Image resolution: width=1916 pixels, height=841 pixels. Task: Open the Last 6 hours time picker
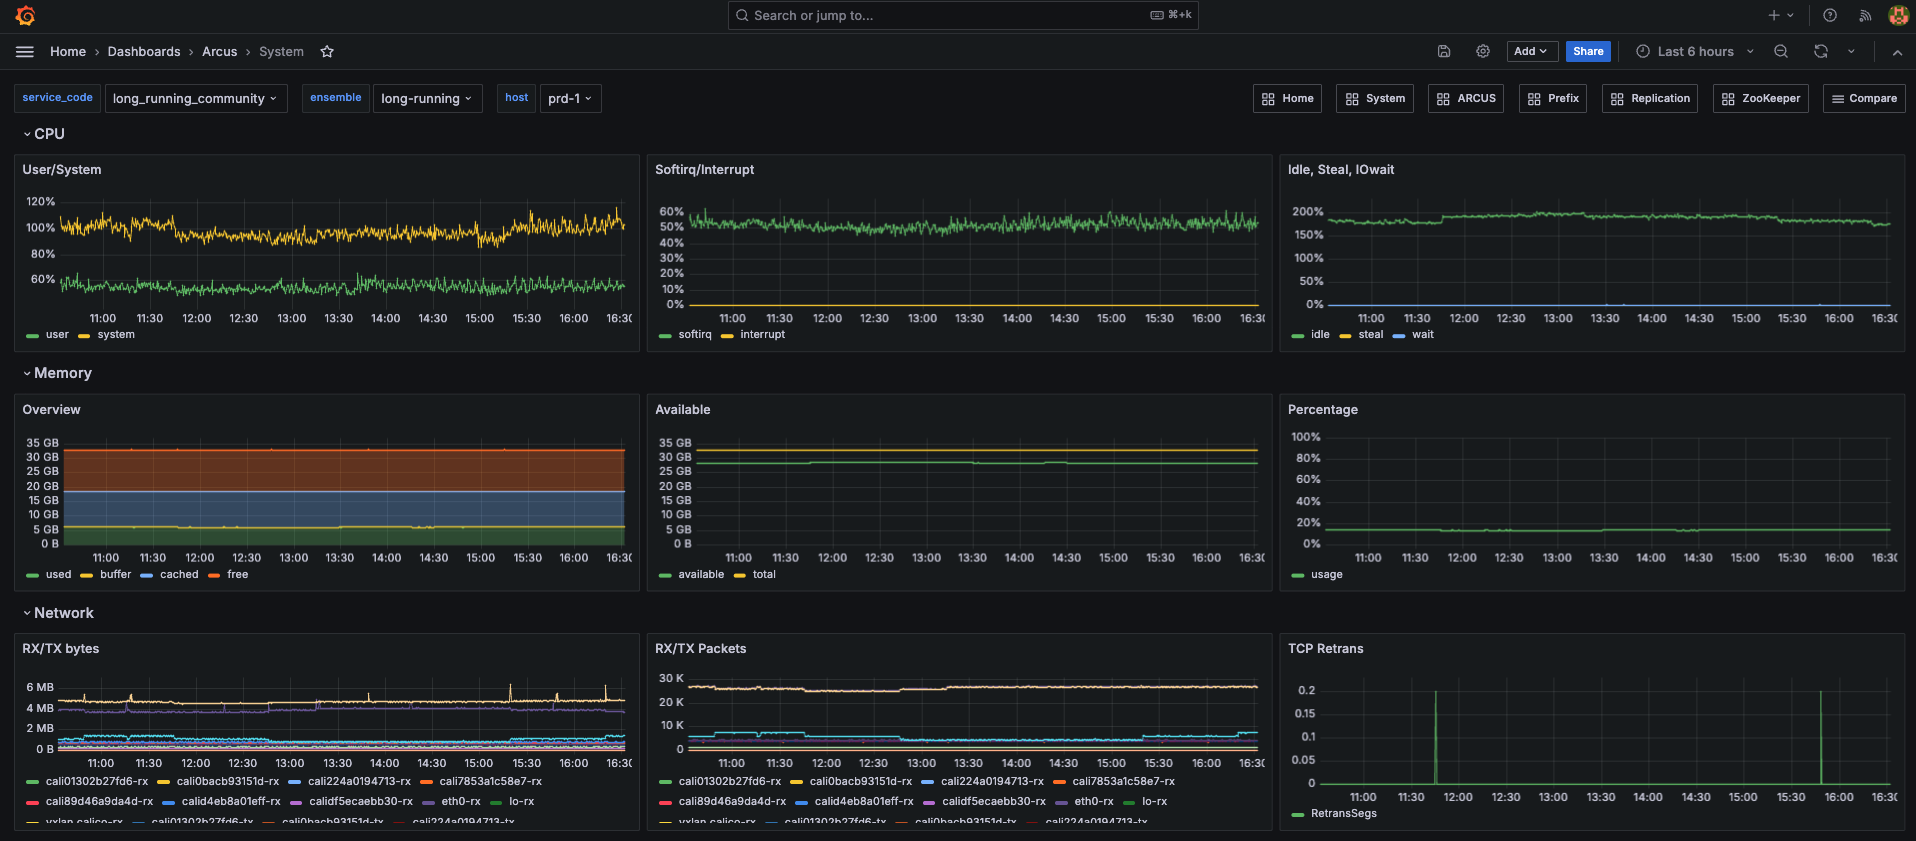tap(1695, 52)
